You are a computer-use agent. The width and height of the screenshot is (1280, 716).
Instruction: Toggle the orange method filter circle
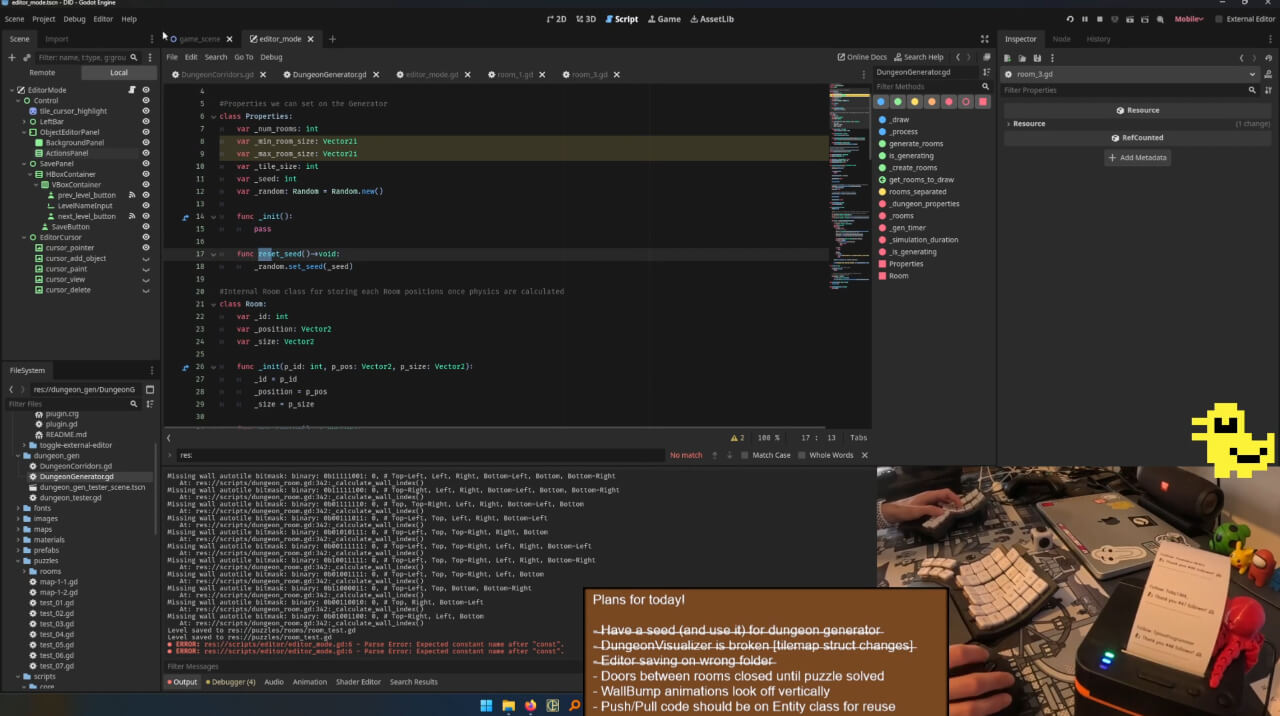coord(932,102)
